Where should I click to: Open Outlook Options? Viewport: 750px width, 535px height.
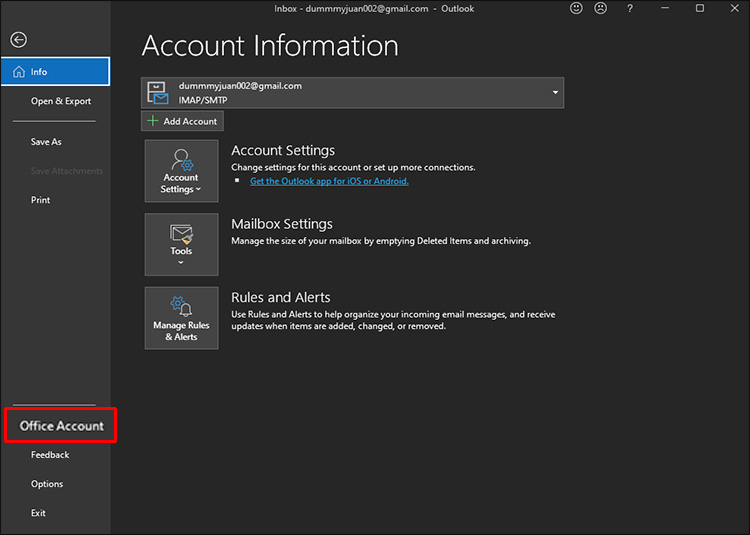coord(47,484)
